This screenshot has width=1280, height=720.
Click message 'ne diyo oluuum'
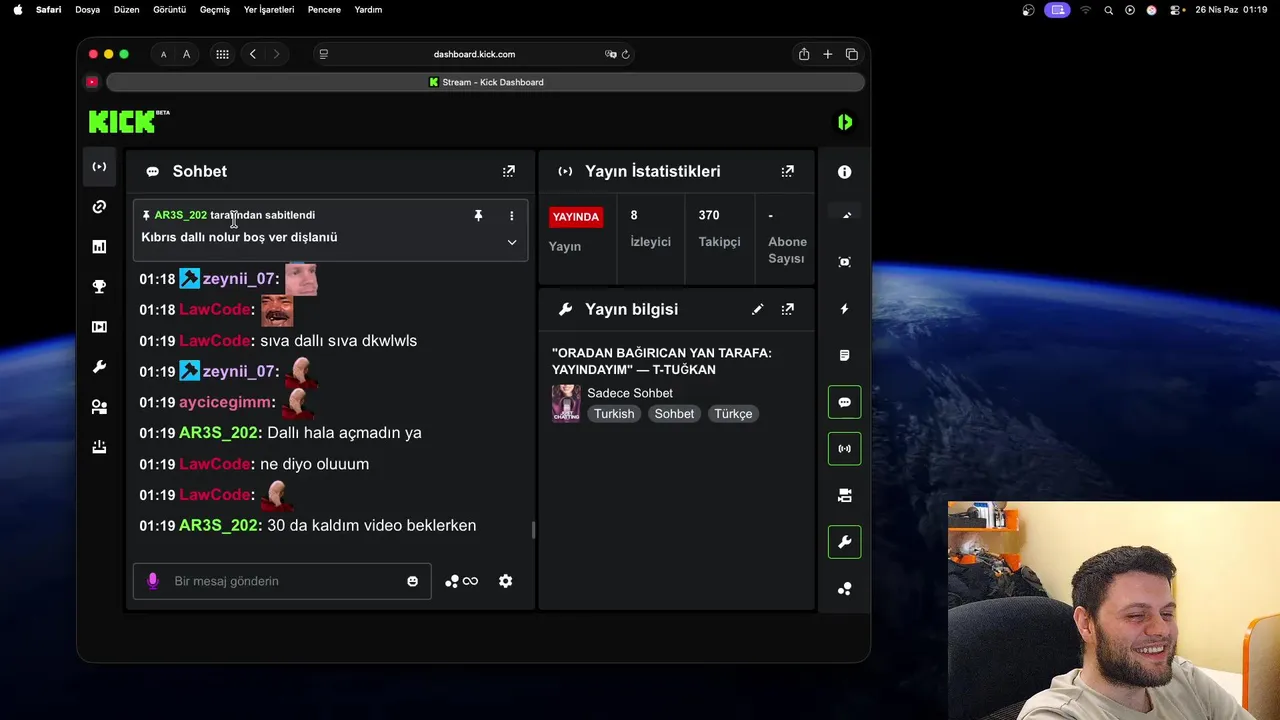(314, 464)
